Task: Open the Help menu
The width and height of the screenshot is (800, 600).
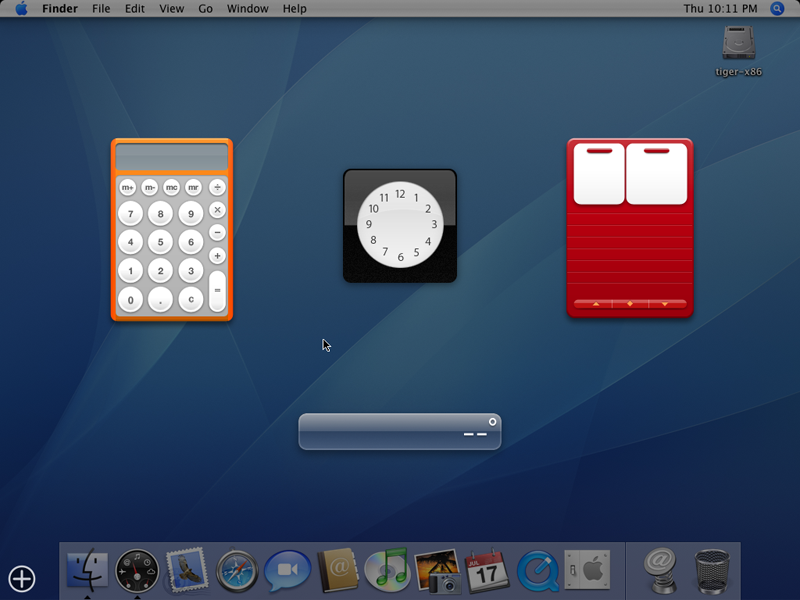Action: pos(294,8)
